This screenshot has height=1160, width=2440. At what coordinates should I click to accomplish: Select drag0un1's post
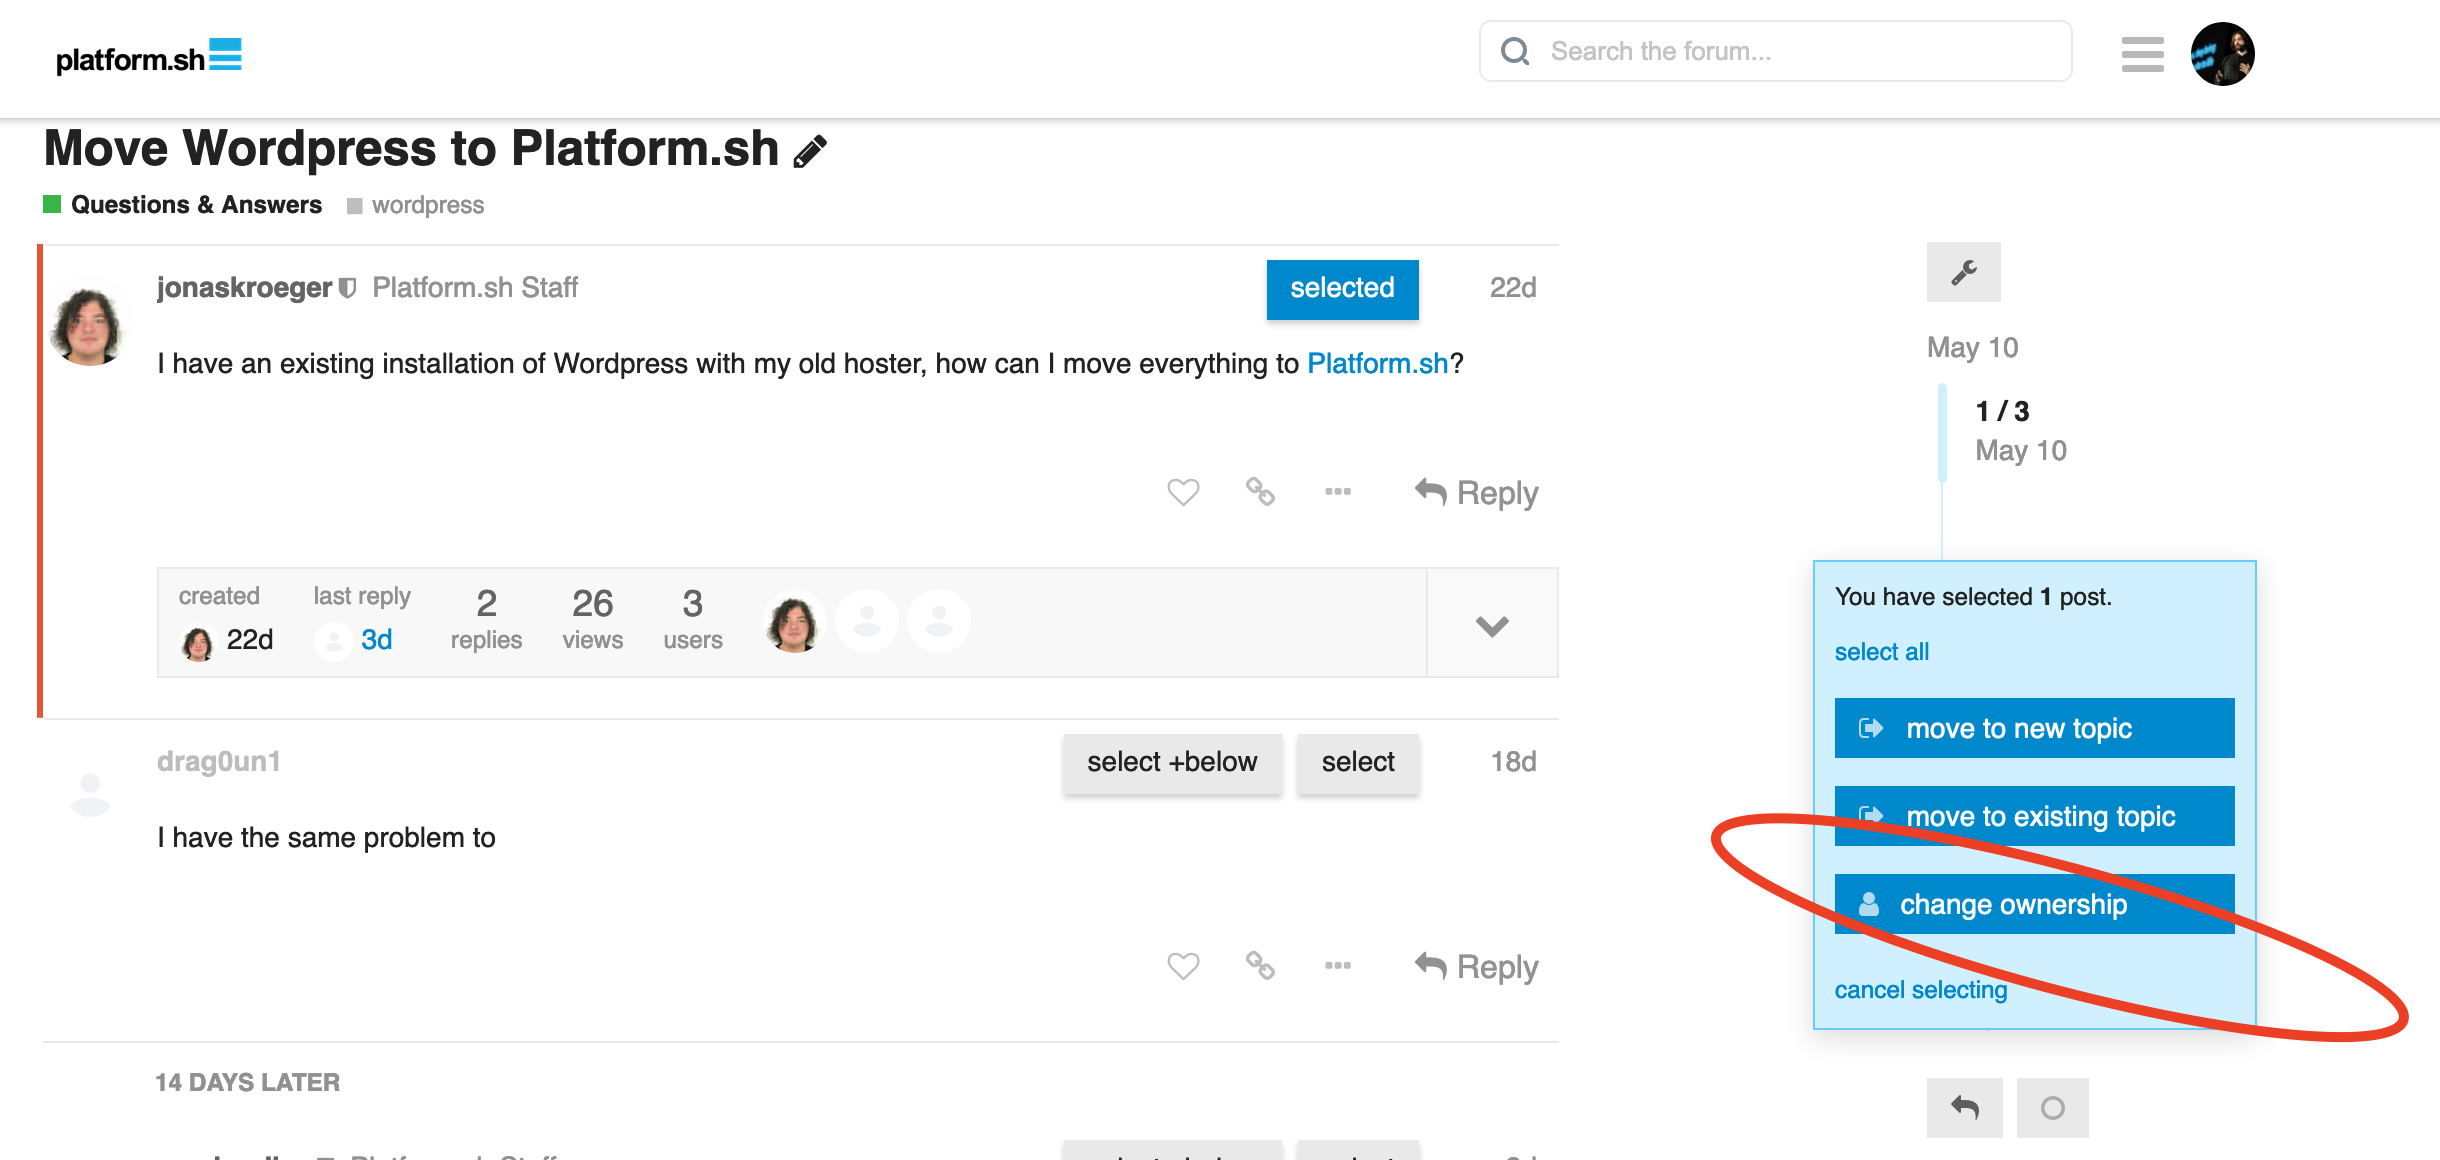[1358, 763]
